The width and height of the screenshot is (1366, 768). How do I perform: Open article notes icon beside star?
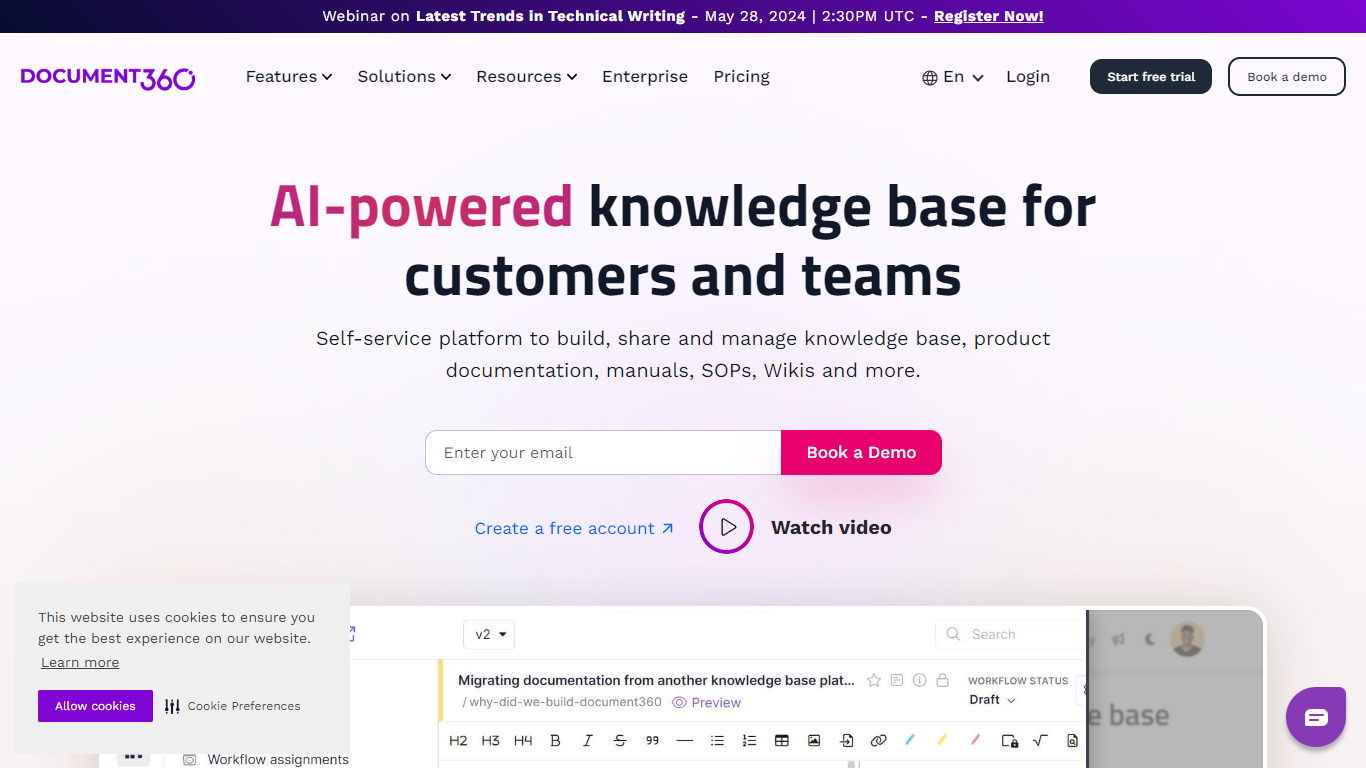pyautogui.click(x=897, y=680)
